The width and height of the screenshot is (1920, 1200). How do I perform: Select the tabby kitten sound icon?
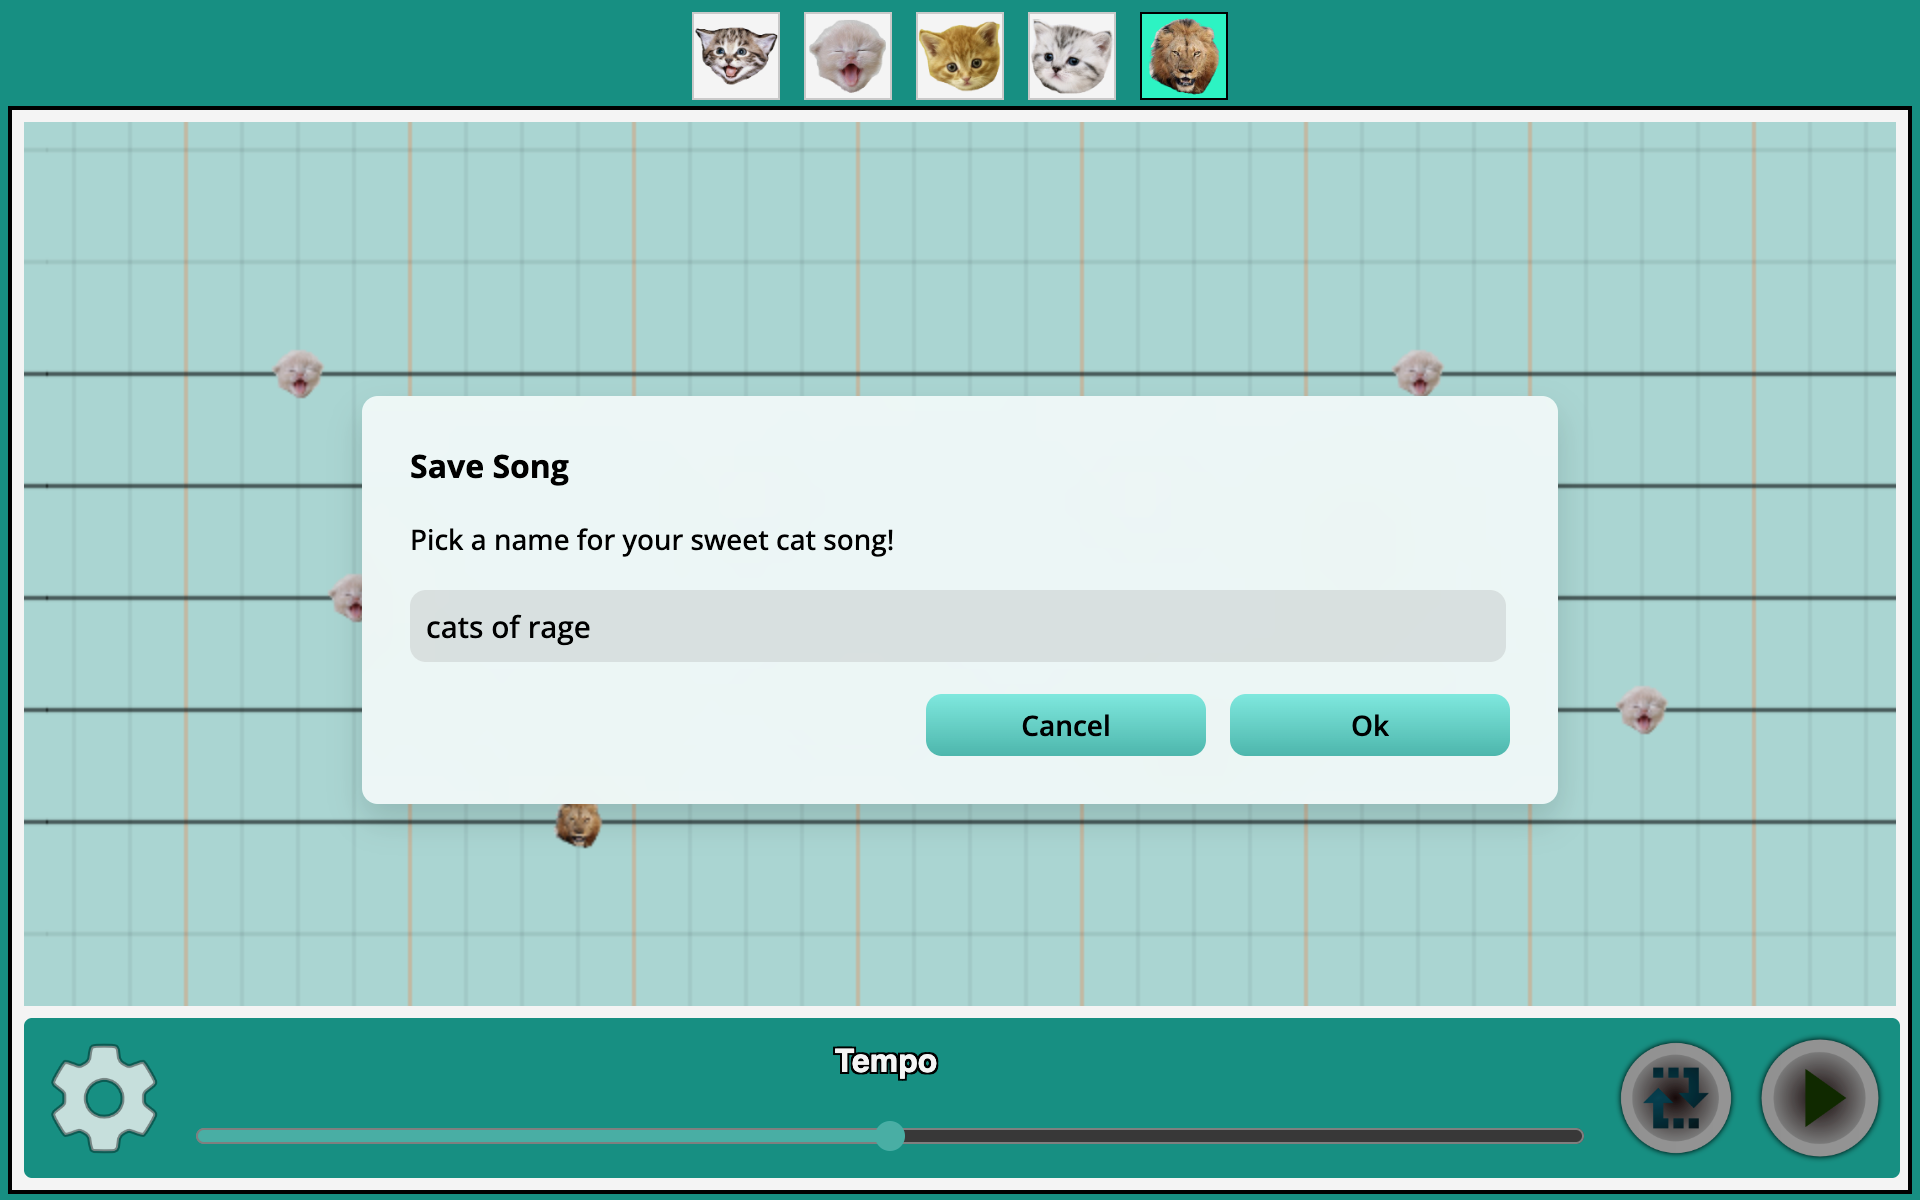click(x=736, y=56)
